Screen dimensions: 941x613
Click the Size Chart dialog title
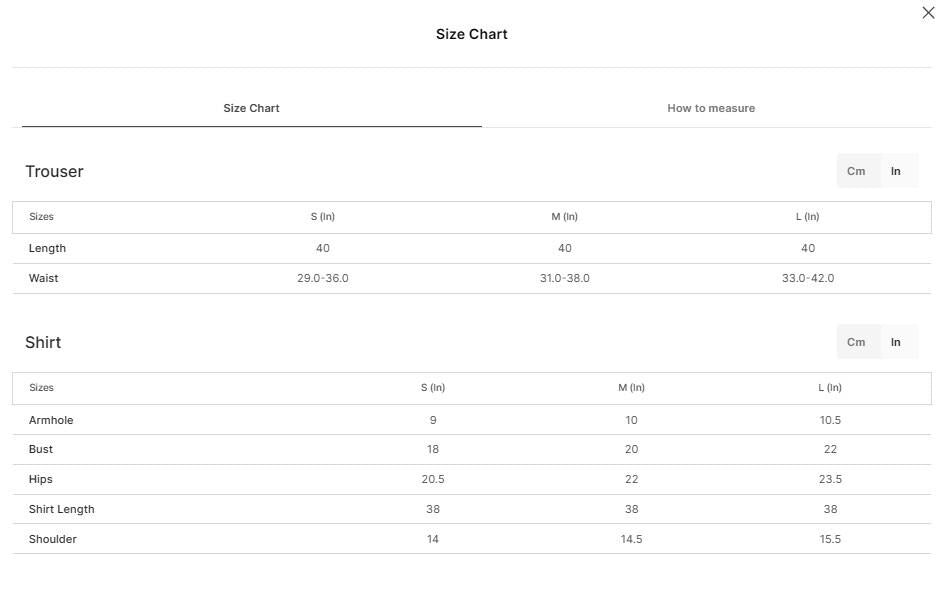tap(472, 34)
